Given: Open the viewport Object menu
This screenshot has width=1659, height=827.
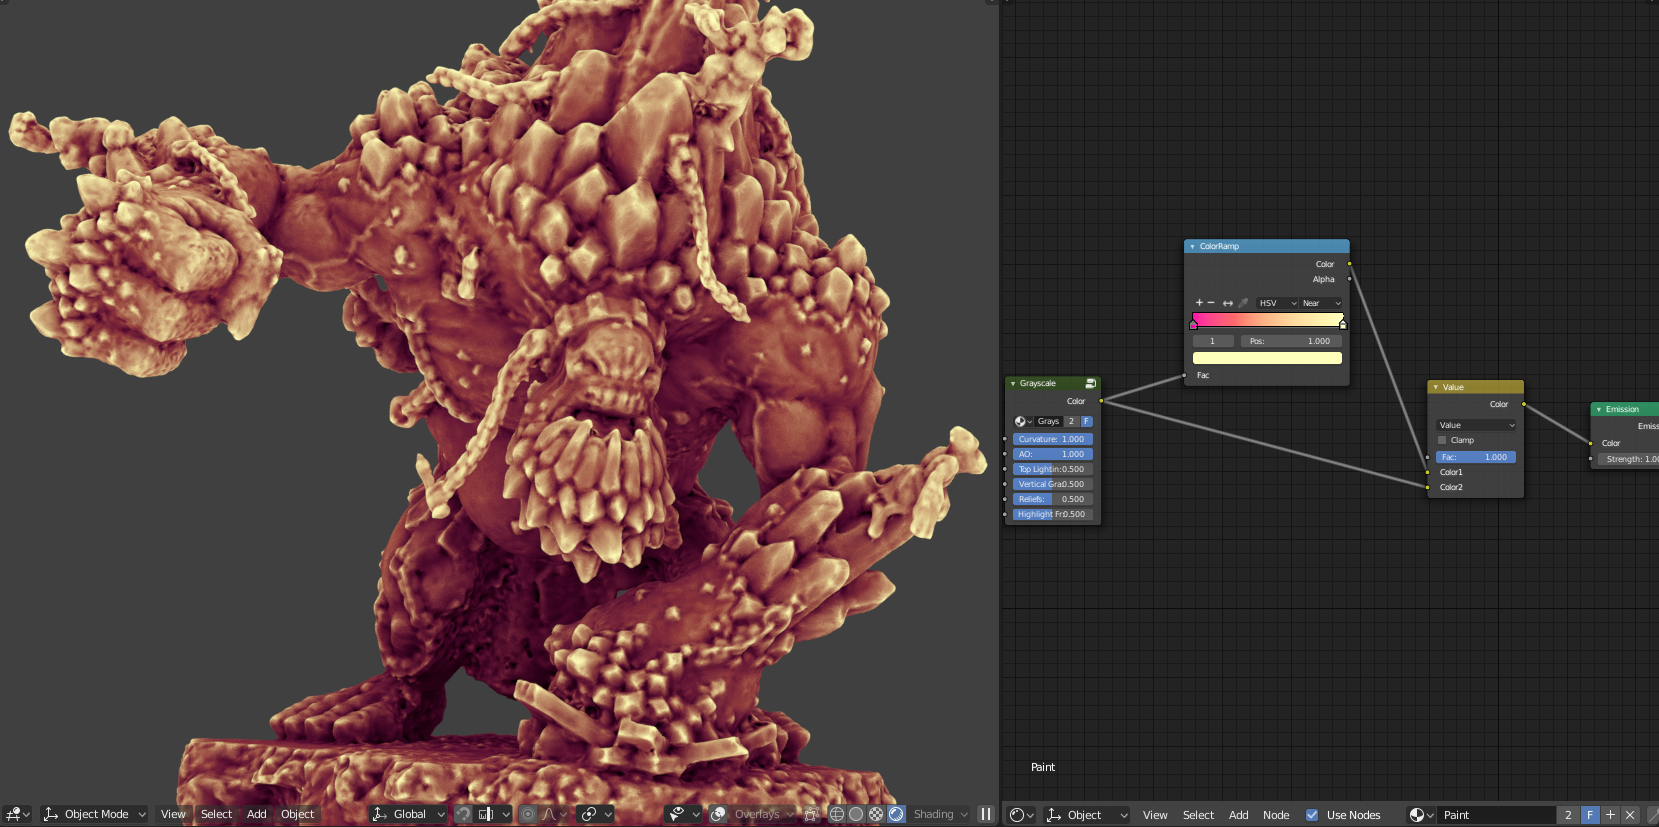Looking at the screenshot, I should click(297, 814).
